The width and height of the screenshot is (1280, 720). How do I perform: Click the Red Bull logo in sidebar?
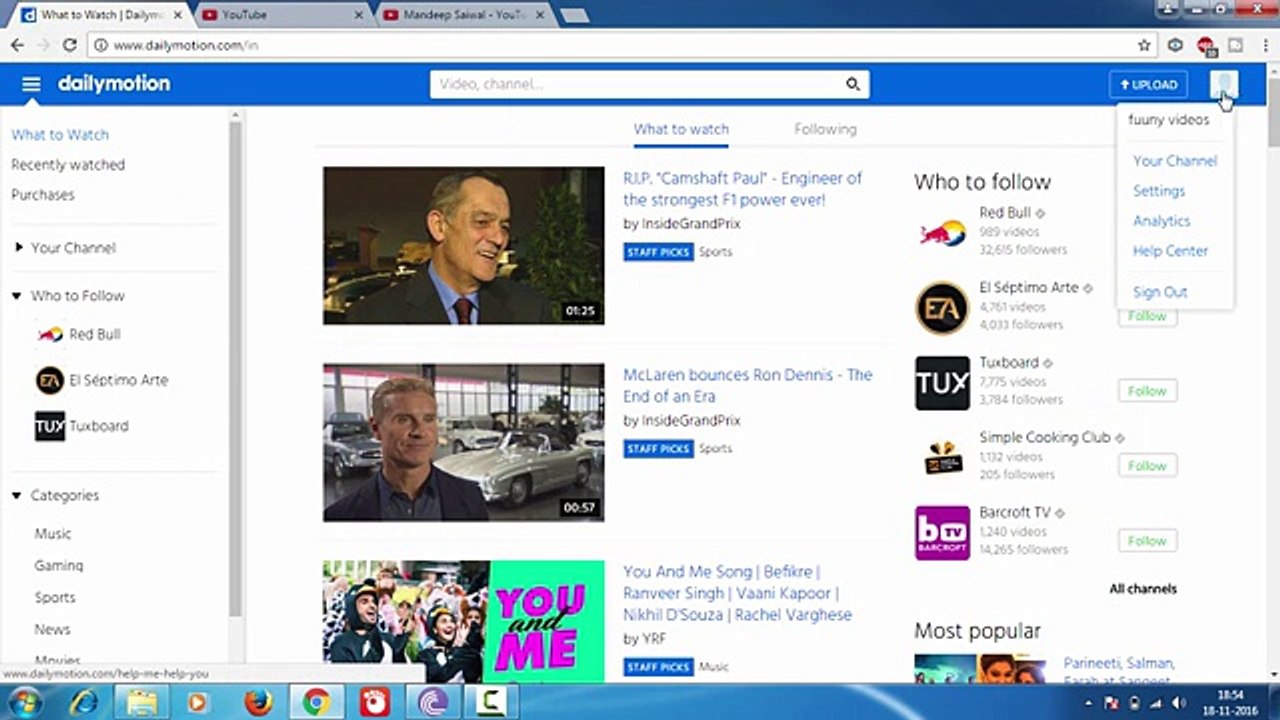coord(50,334)
